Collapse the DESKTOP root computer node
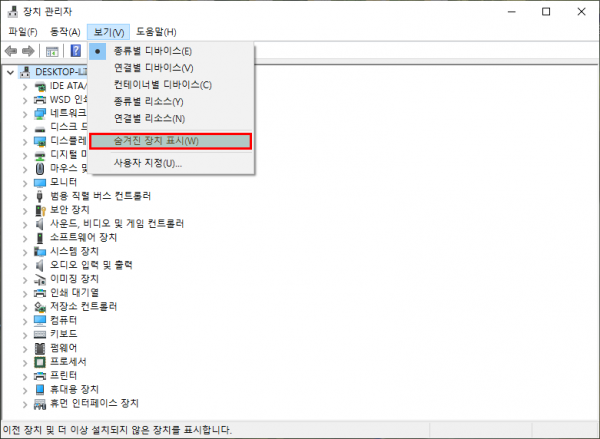 [11, 72]
